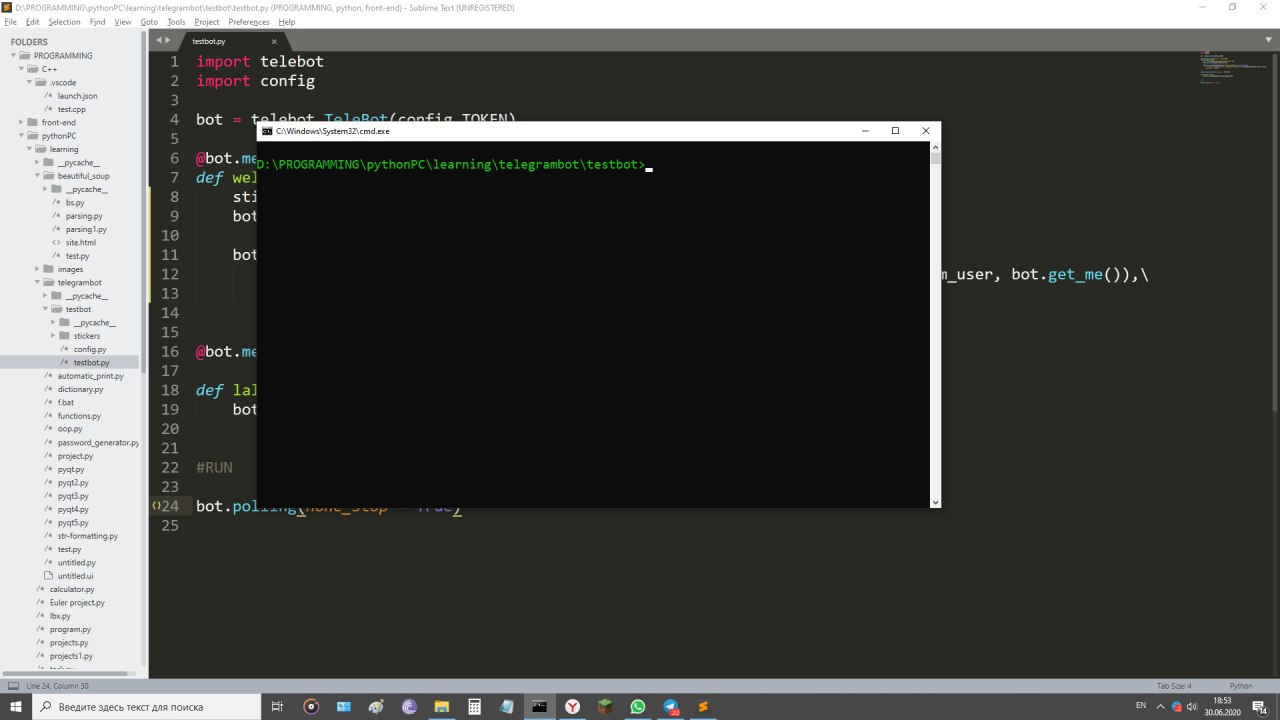Open Euler project.py in the sidebar

(x=77, y=603)
